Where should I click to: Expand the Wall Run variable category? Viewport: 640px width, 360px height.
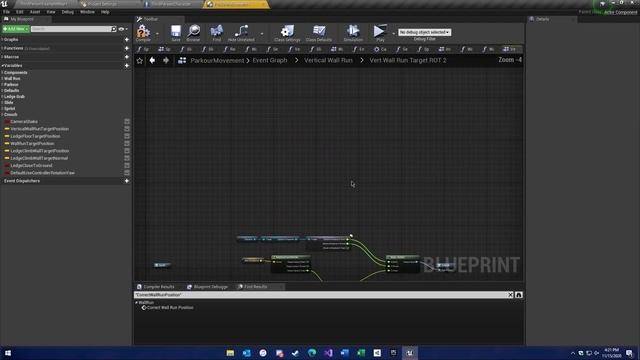(x=2, y=78)
